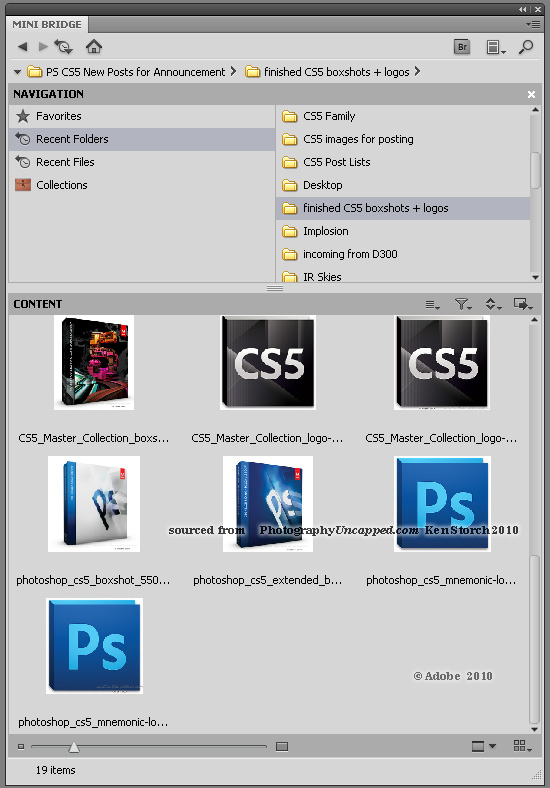
Task: Click the 19 items status text
Action: [x=55, y=770]
